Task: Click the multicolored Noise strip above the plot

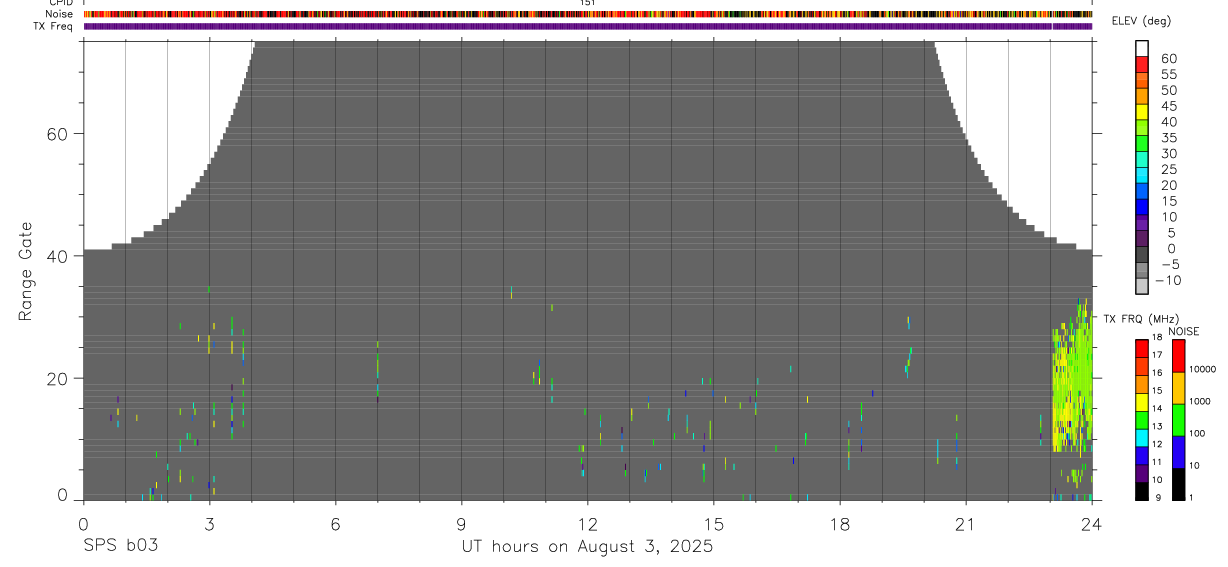Action: (x=588, y=14)
